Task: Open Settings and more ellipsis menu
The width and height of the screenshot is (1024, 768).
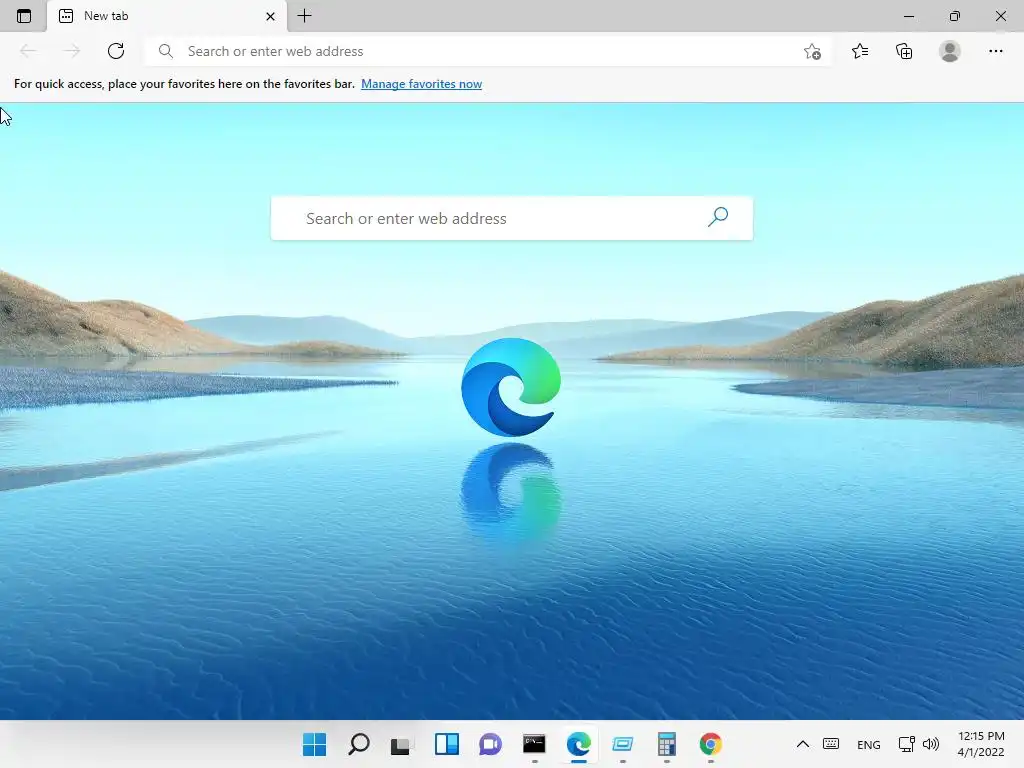Action: [995, 51]
